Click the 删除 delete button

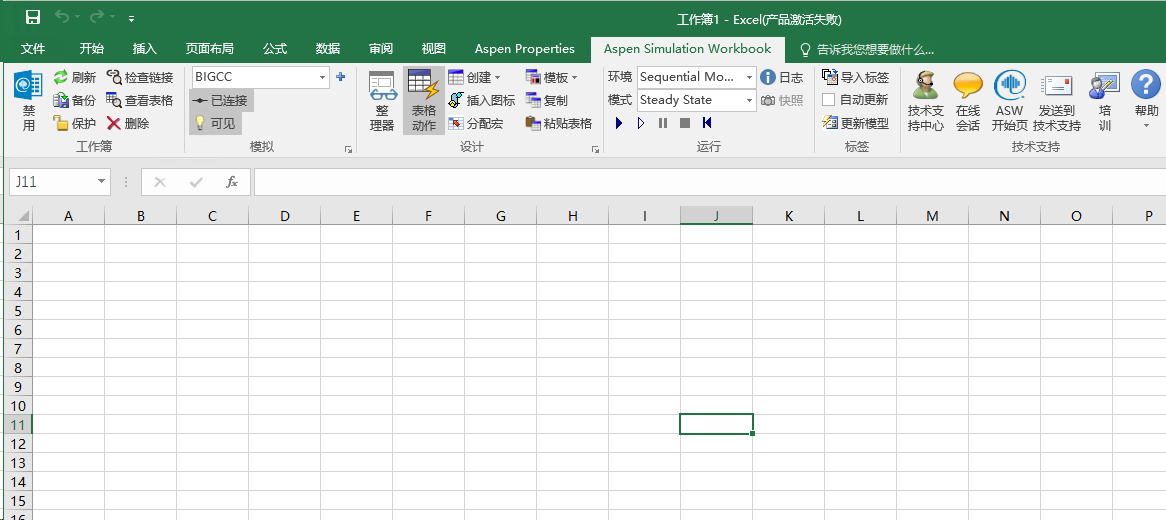pyautogui.click(x=128, y=123)
